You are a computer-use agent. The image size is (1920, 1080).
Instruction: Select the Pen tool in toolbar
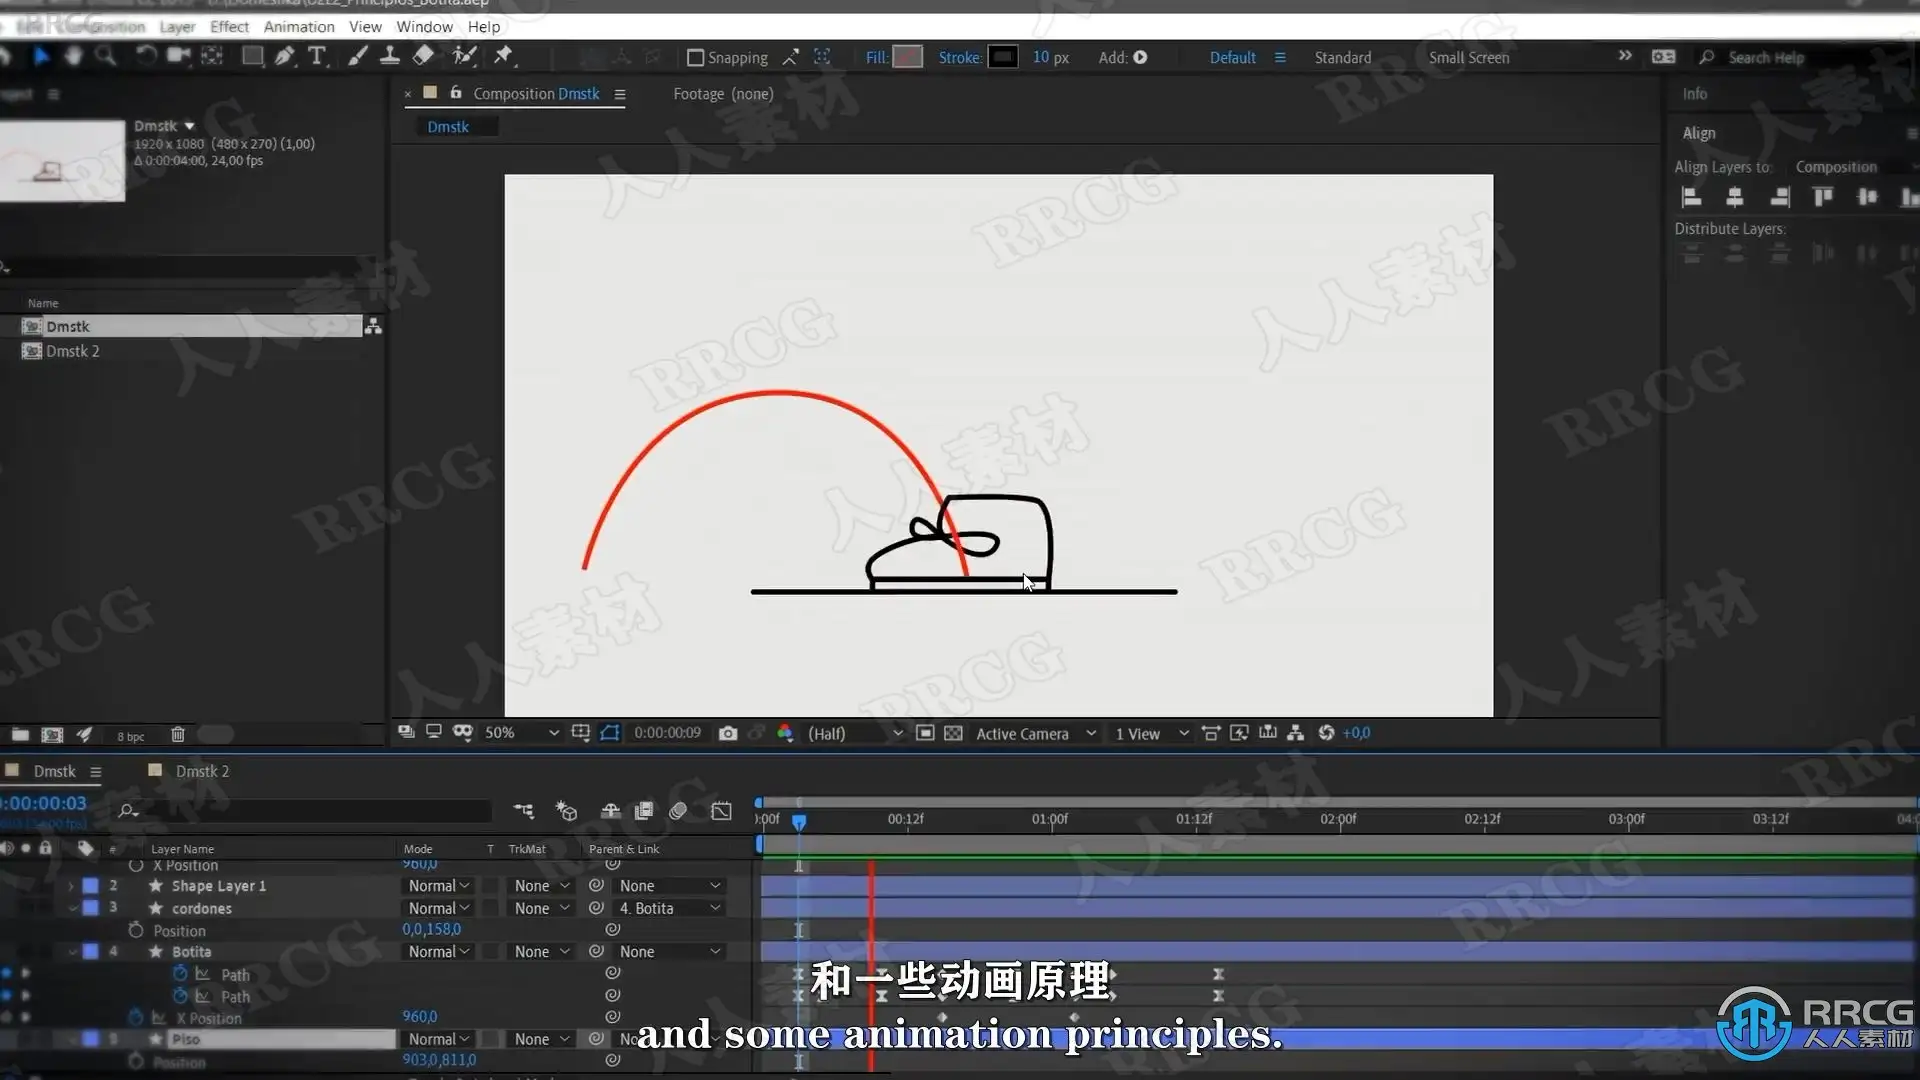coord(285,56)
